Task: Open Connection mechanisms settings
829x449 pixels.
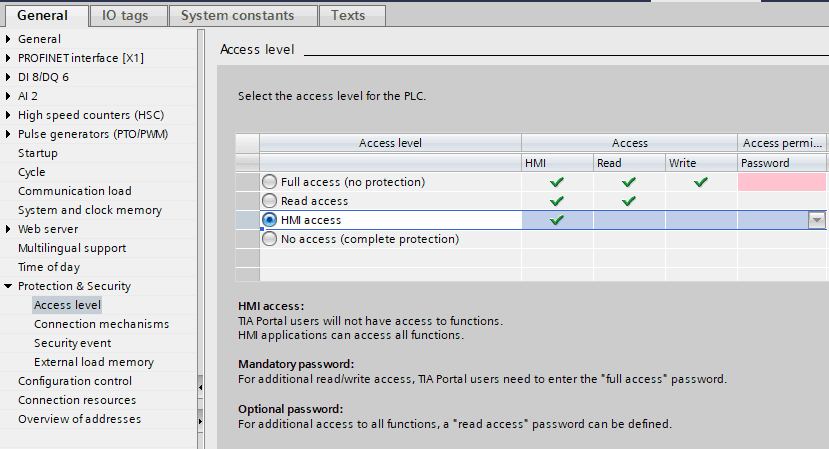Action: 101,324
